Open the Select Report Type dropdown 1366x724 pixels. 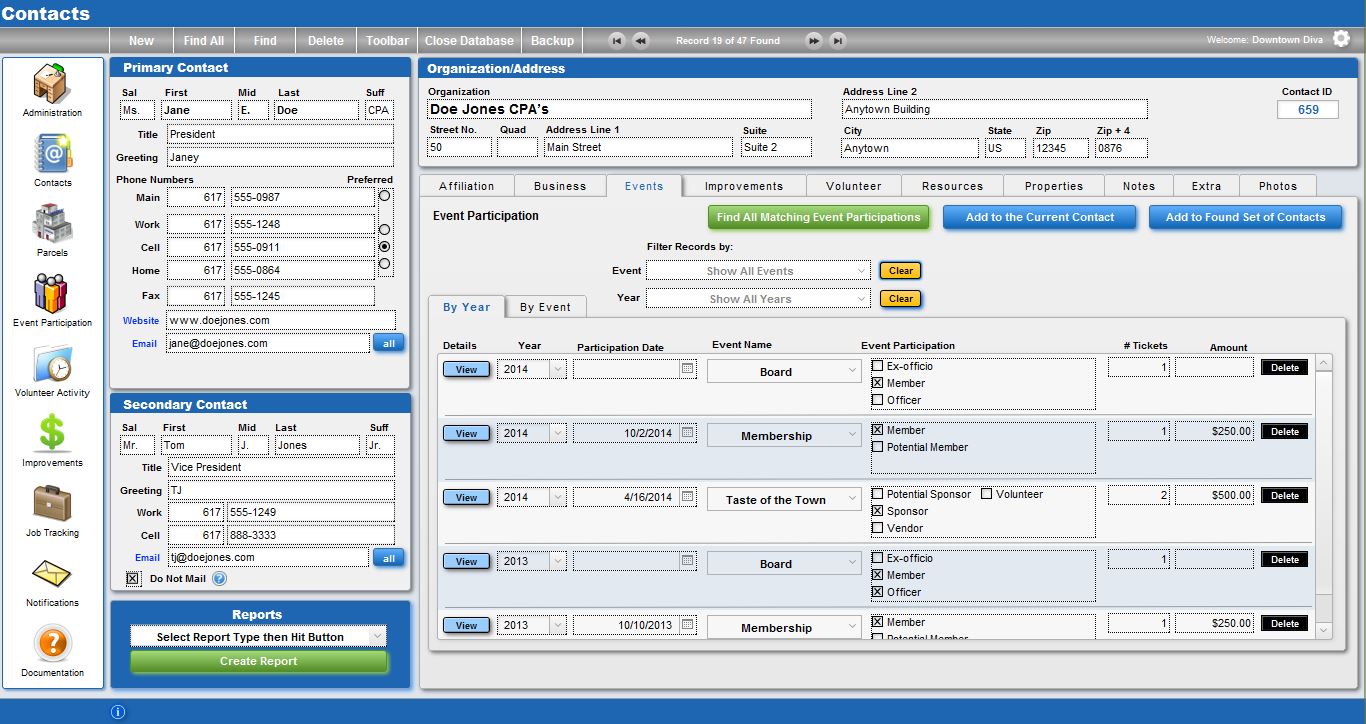[x=258, y=637]
